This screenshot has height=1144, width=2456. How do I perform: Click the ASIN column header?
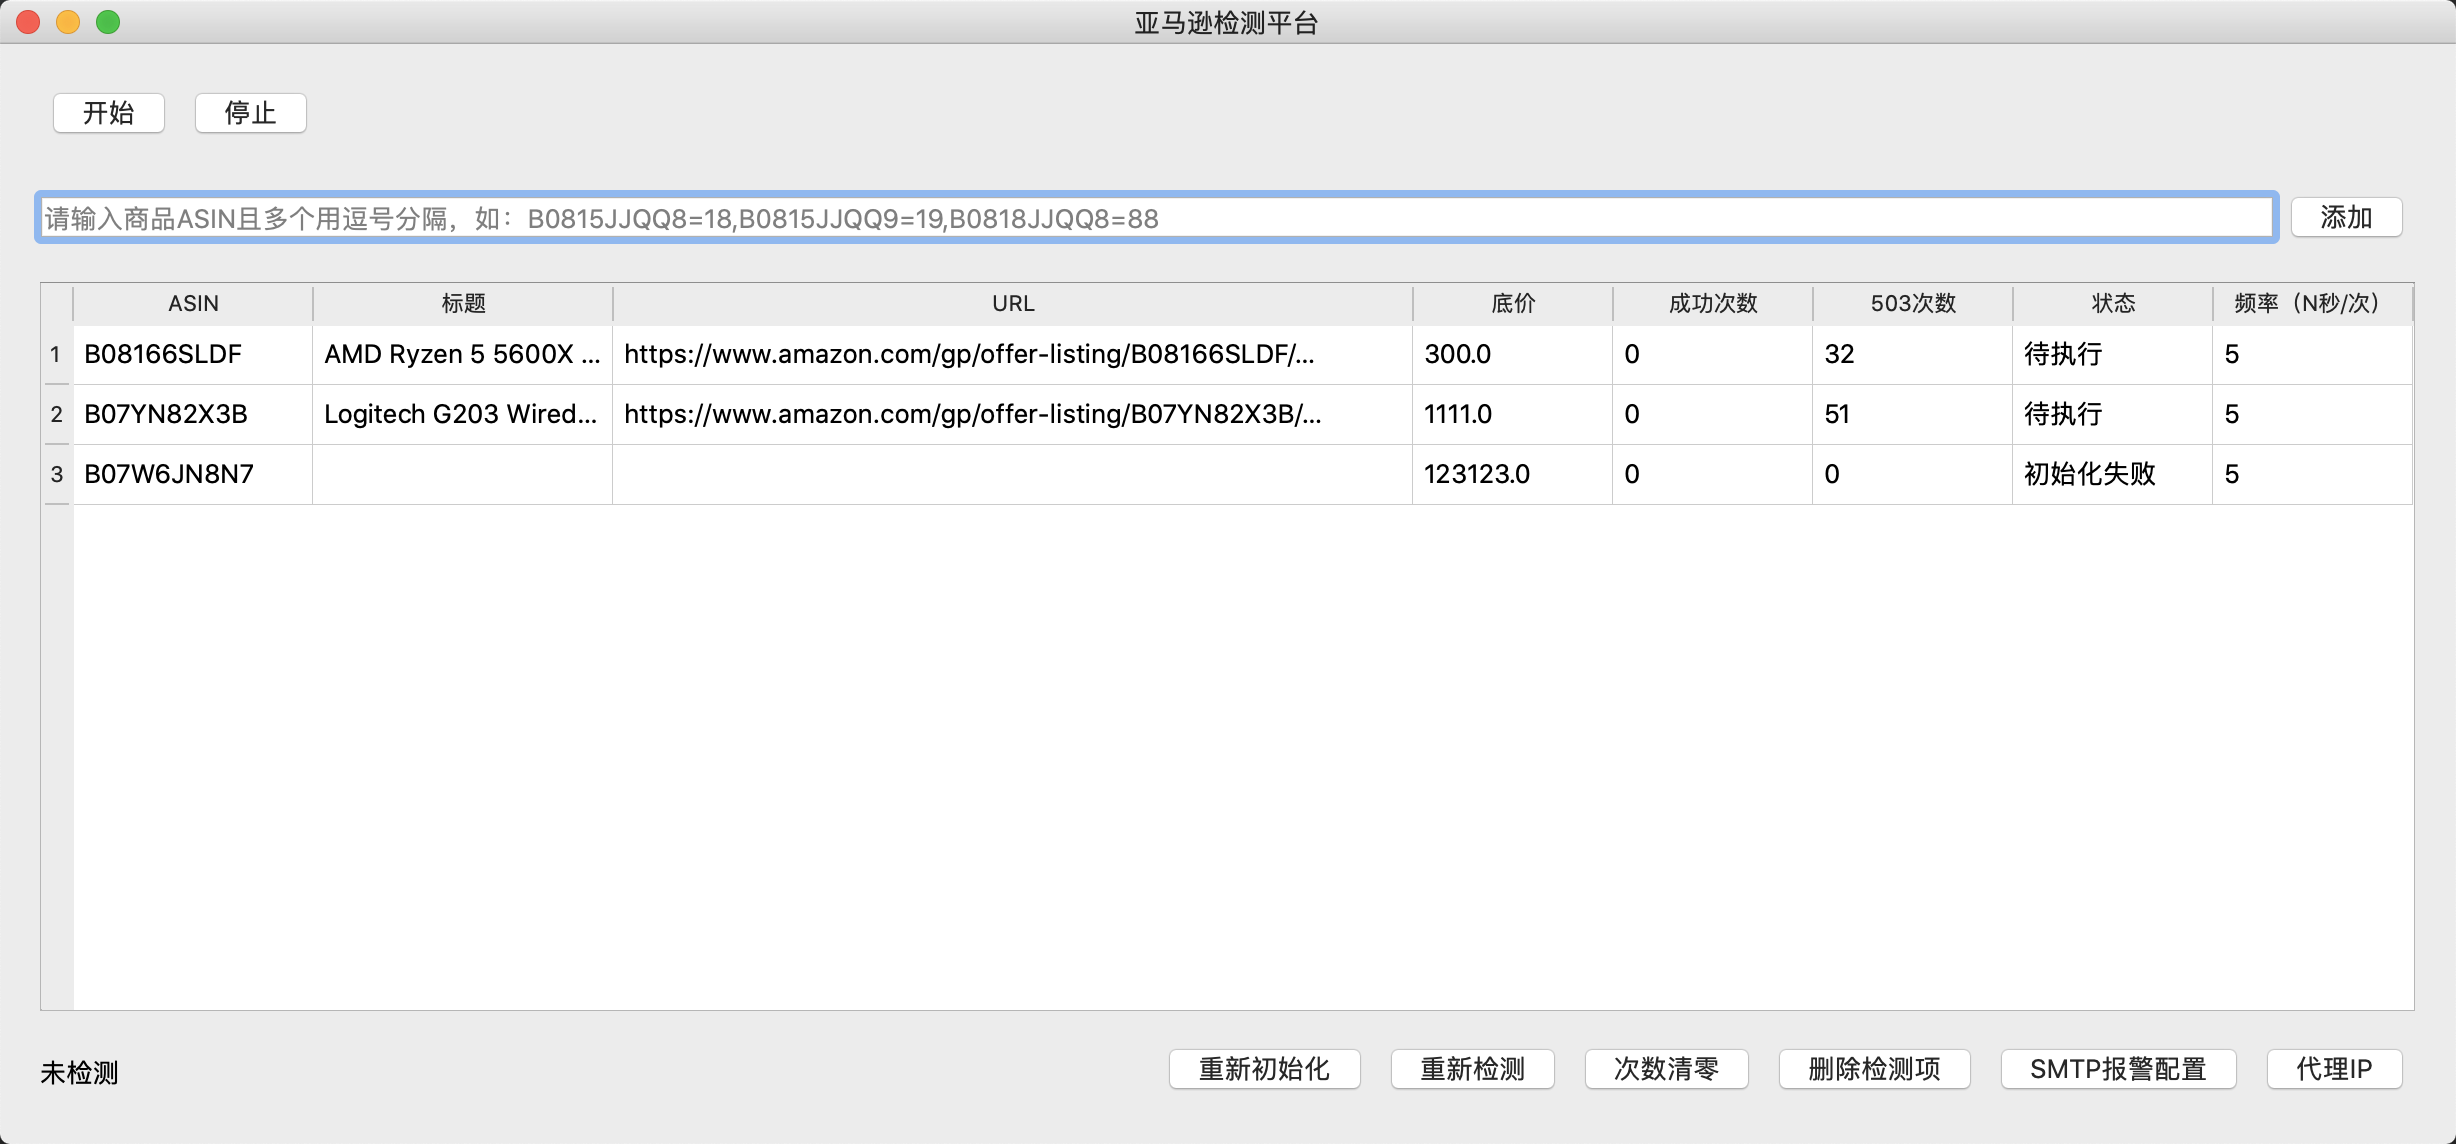[193, 304]
